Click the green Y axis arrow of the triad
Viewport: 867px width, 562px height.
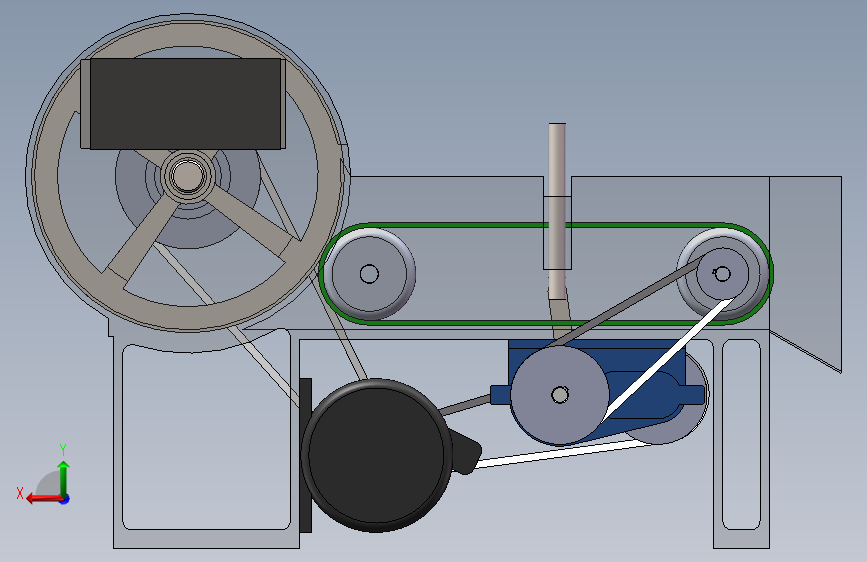[x=64, y=478]
